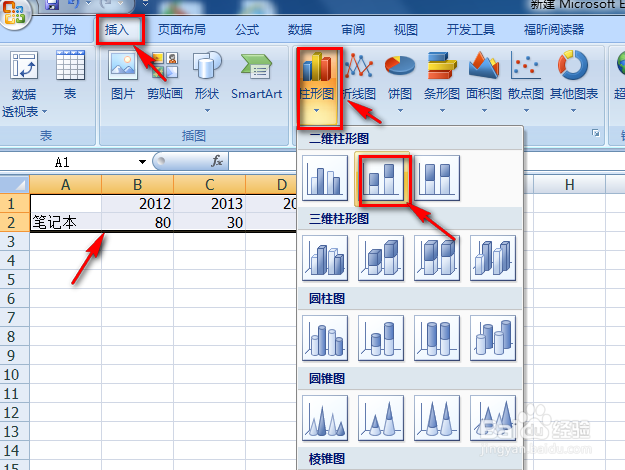
Task: Choose stacked cone chart
Action: point(381,418)
